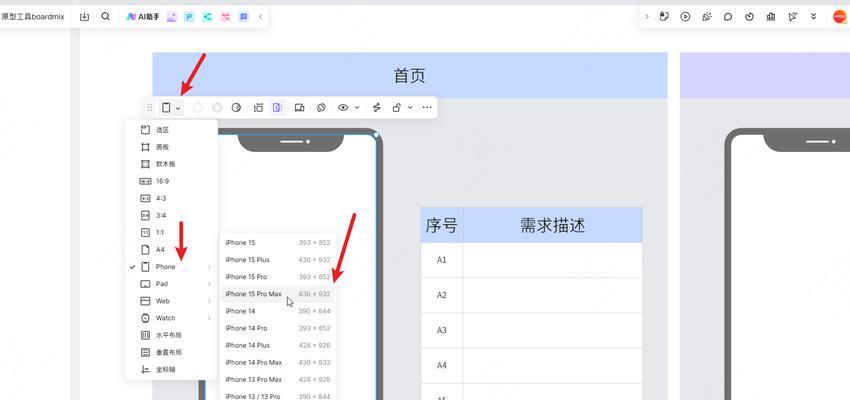Click the blue chat bubble AI icon
This screenshot has height=400, width=850.
(244, 17)
